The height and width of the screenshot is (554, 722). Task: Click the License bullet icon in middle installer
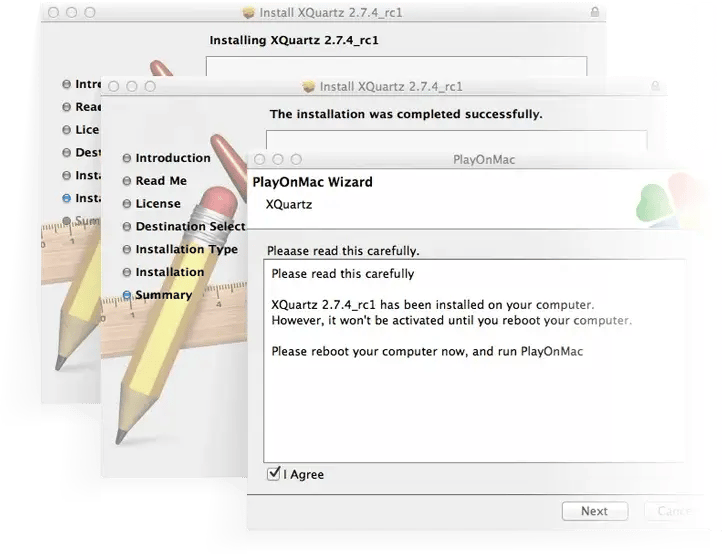(x=127, y=204)
